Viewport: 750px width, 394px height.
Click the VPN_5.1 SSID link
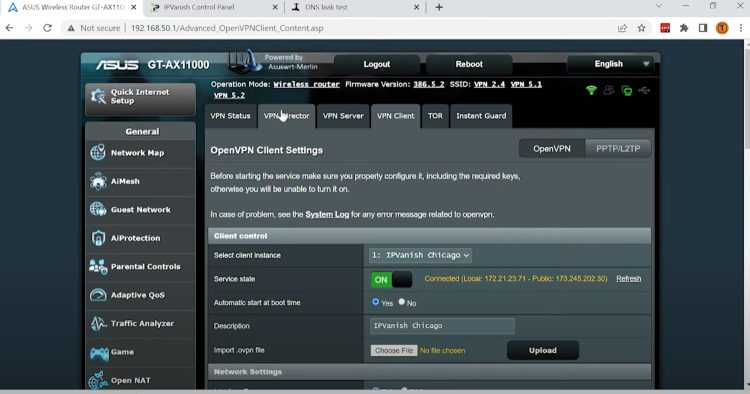526,84
